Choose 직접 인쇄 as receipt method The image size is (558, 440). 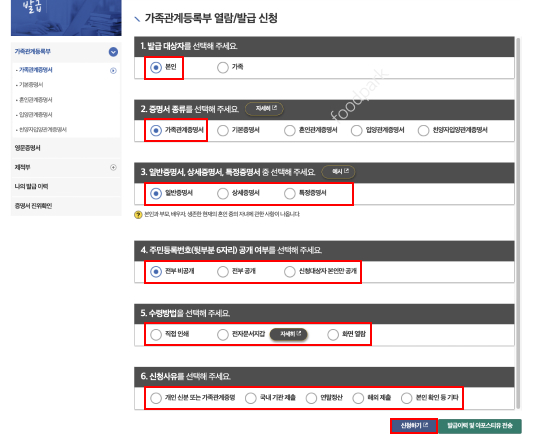pyautogui.click(x=156, y=335)
